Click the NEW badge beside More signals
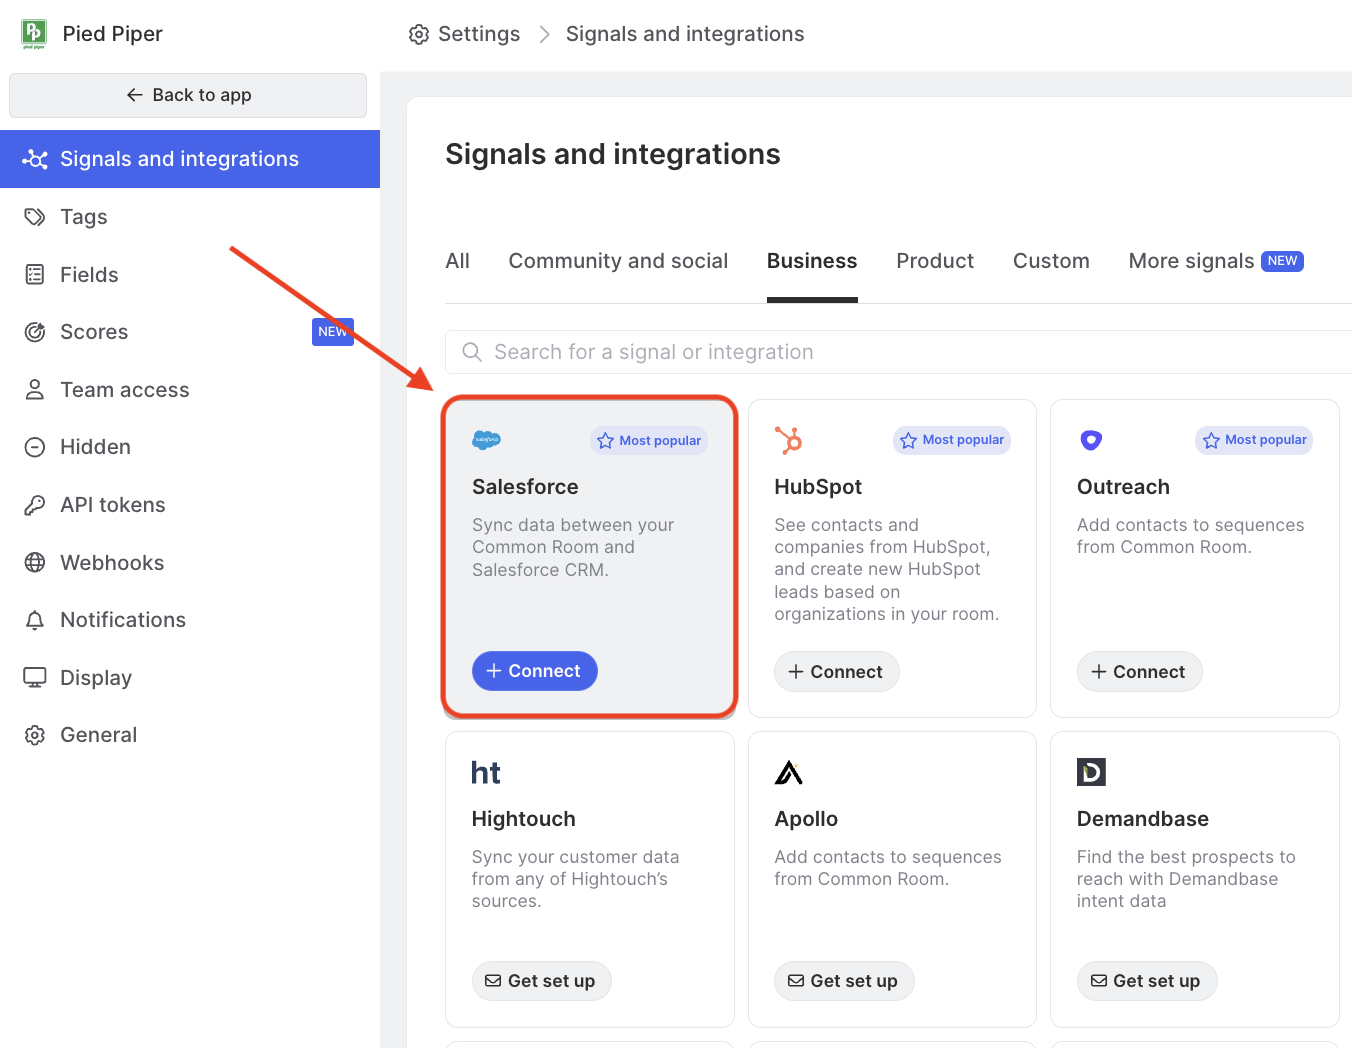1352x1048 pixels. pos(1283,261)
